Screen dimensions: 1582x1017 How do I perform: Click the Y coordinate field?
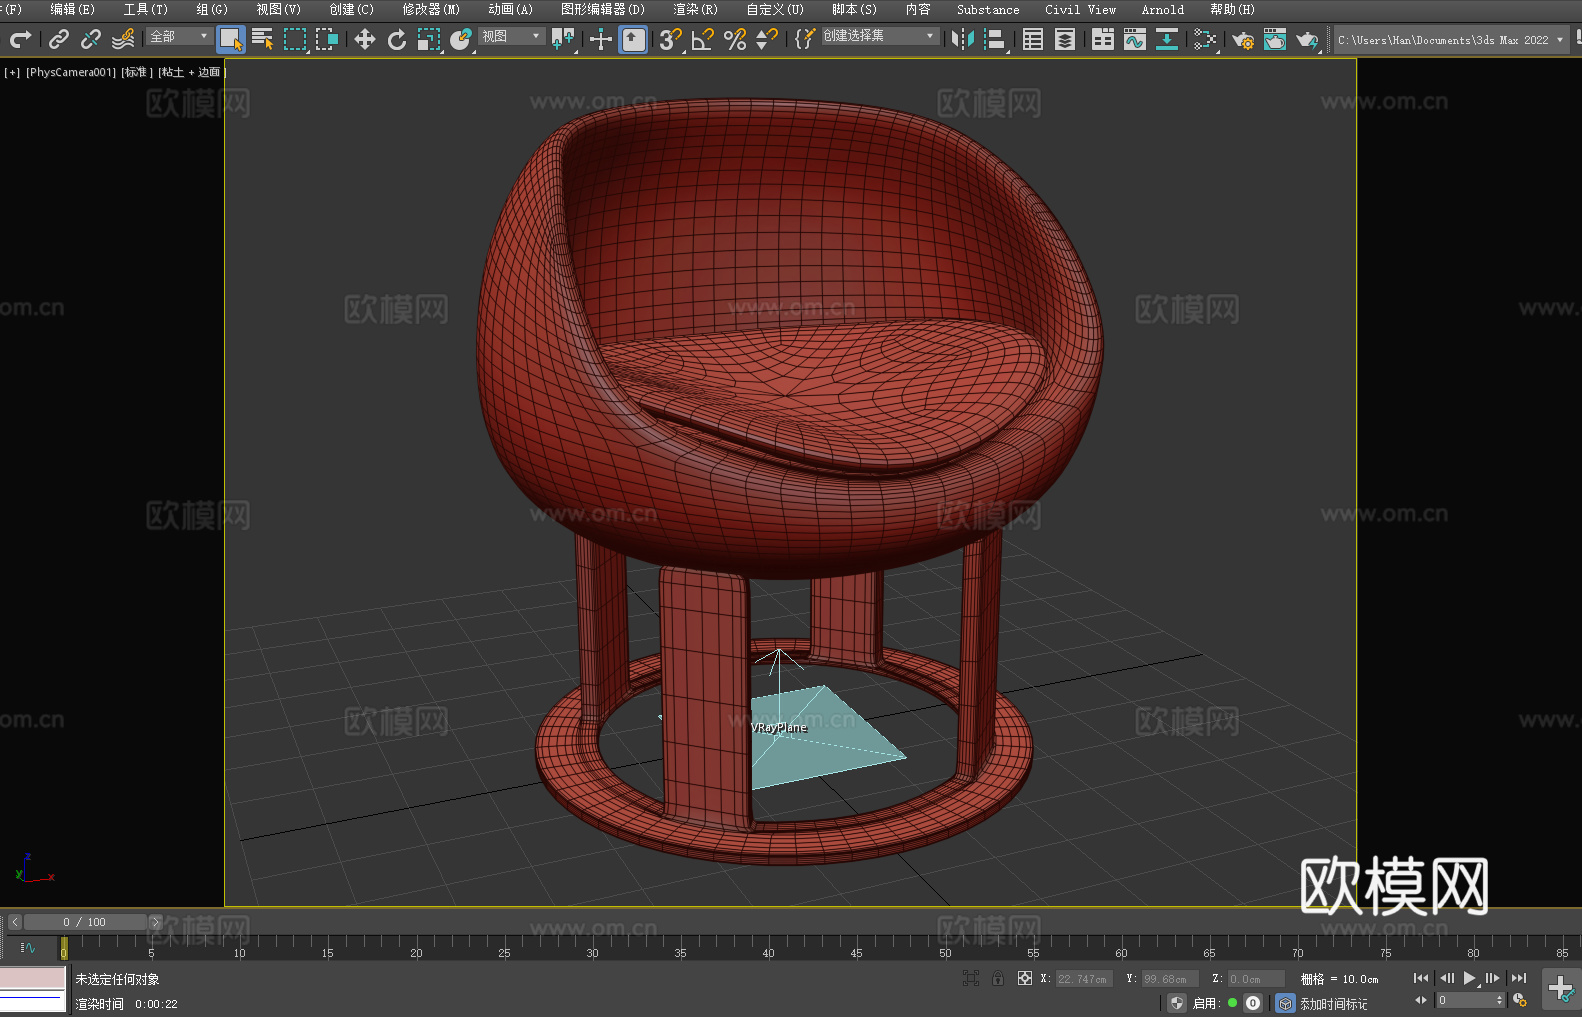tap(1170, 979)
